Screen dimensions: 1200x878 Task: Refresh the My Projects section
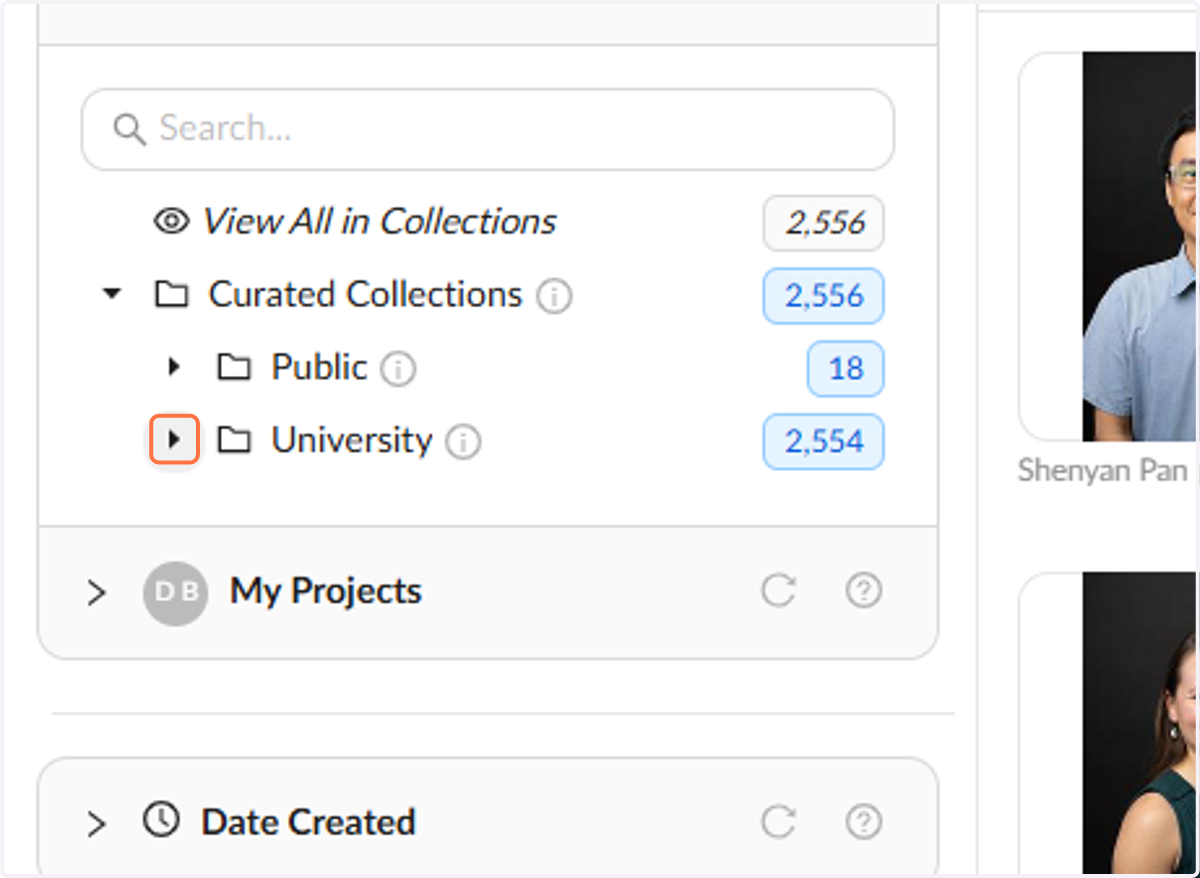click(778, 591)
